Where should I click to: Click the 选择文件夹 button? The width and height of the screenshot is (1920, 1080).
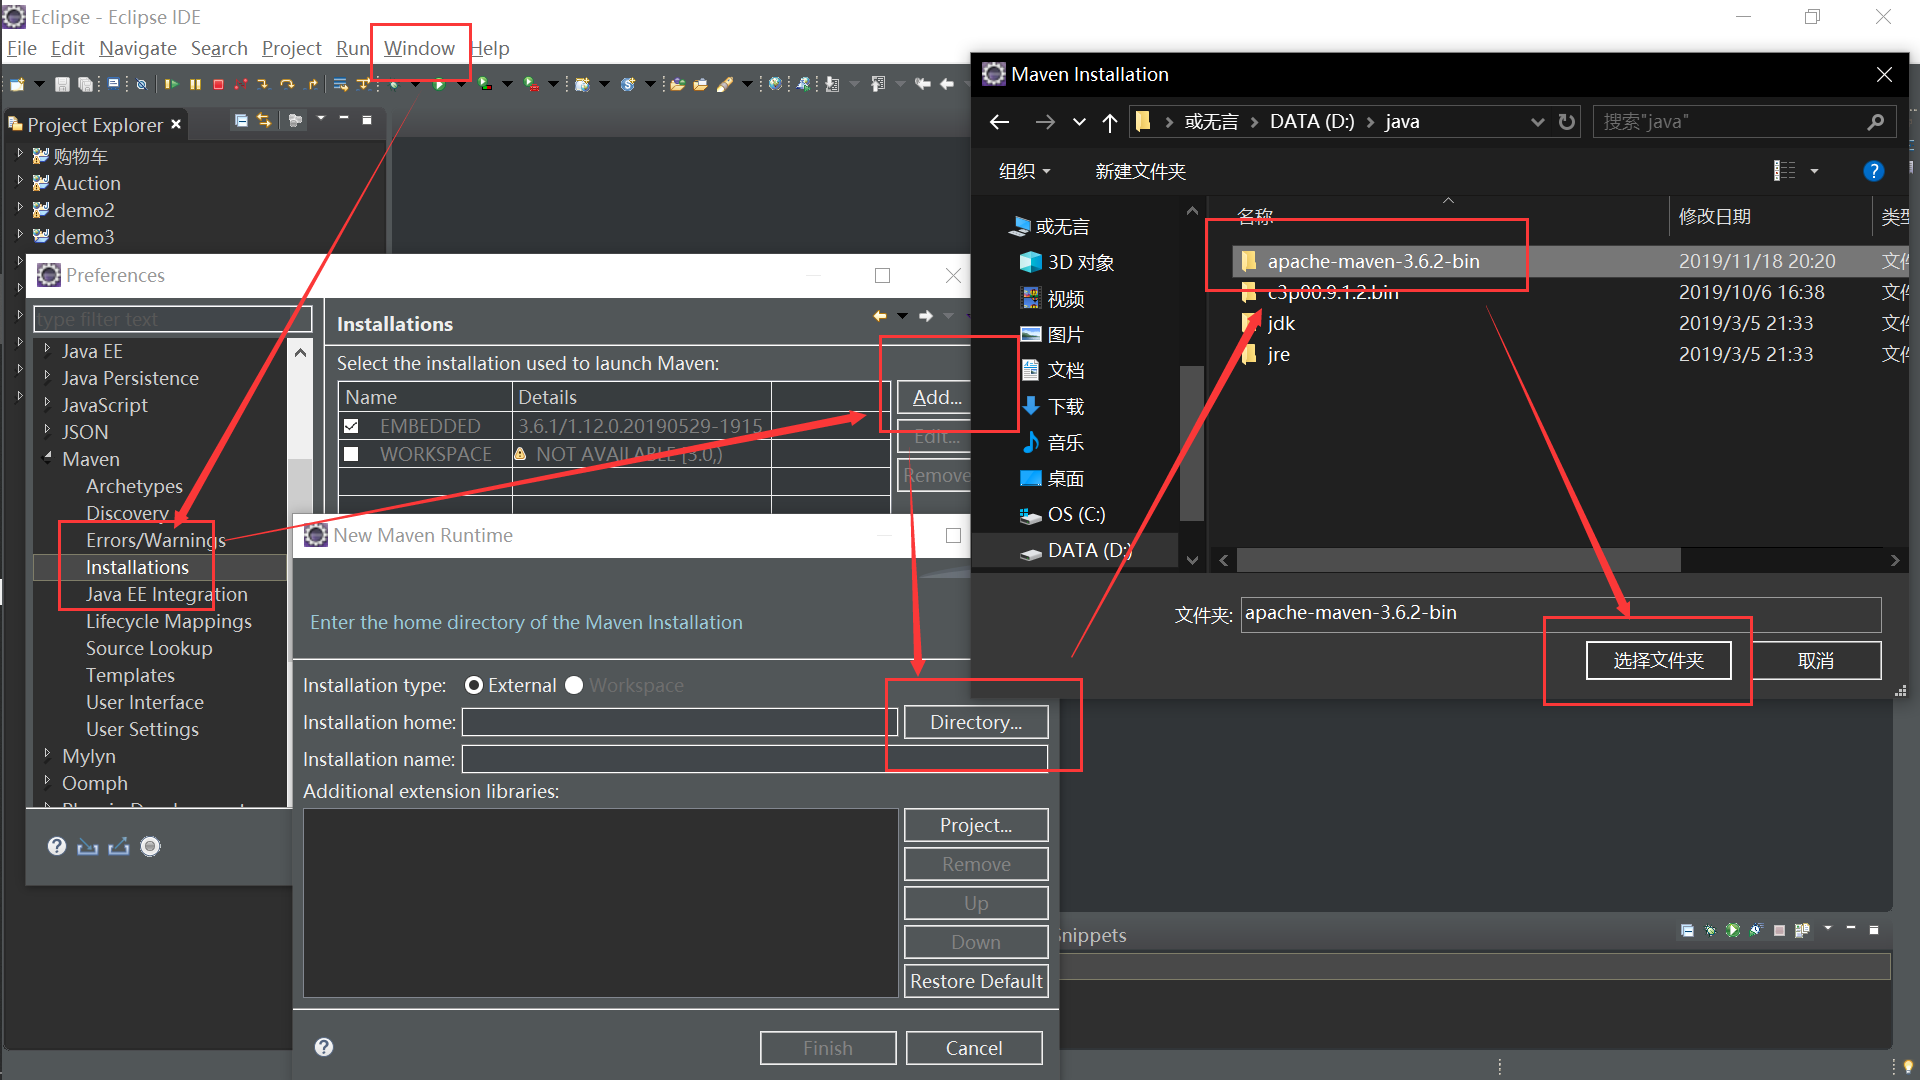(x=1658, y=661)
